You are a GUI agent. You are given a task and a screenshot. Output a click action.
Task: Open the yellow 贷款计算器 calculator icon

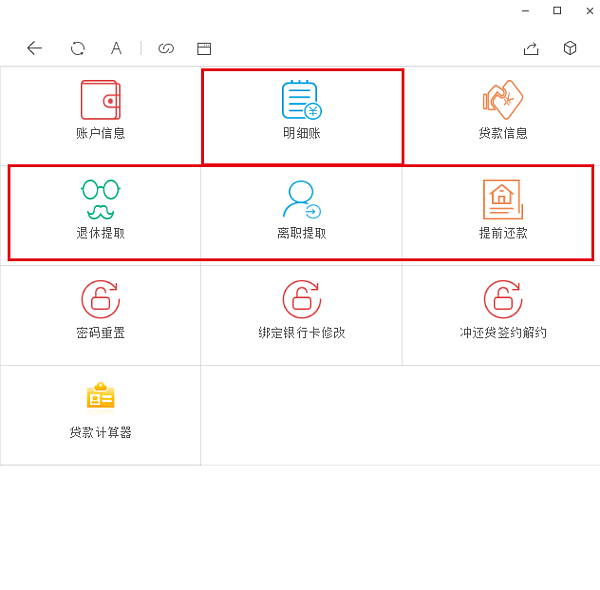point(100,397)
